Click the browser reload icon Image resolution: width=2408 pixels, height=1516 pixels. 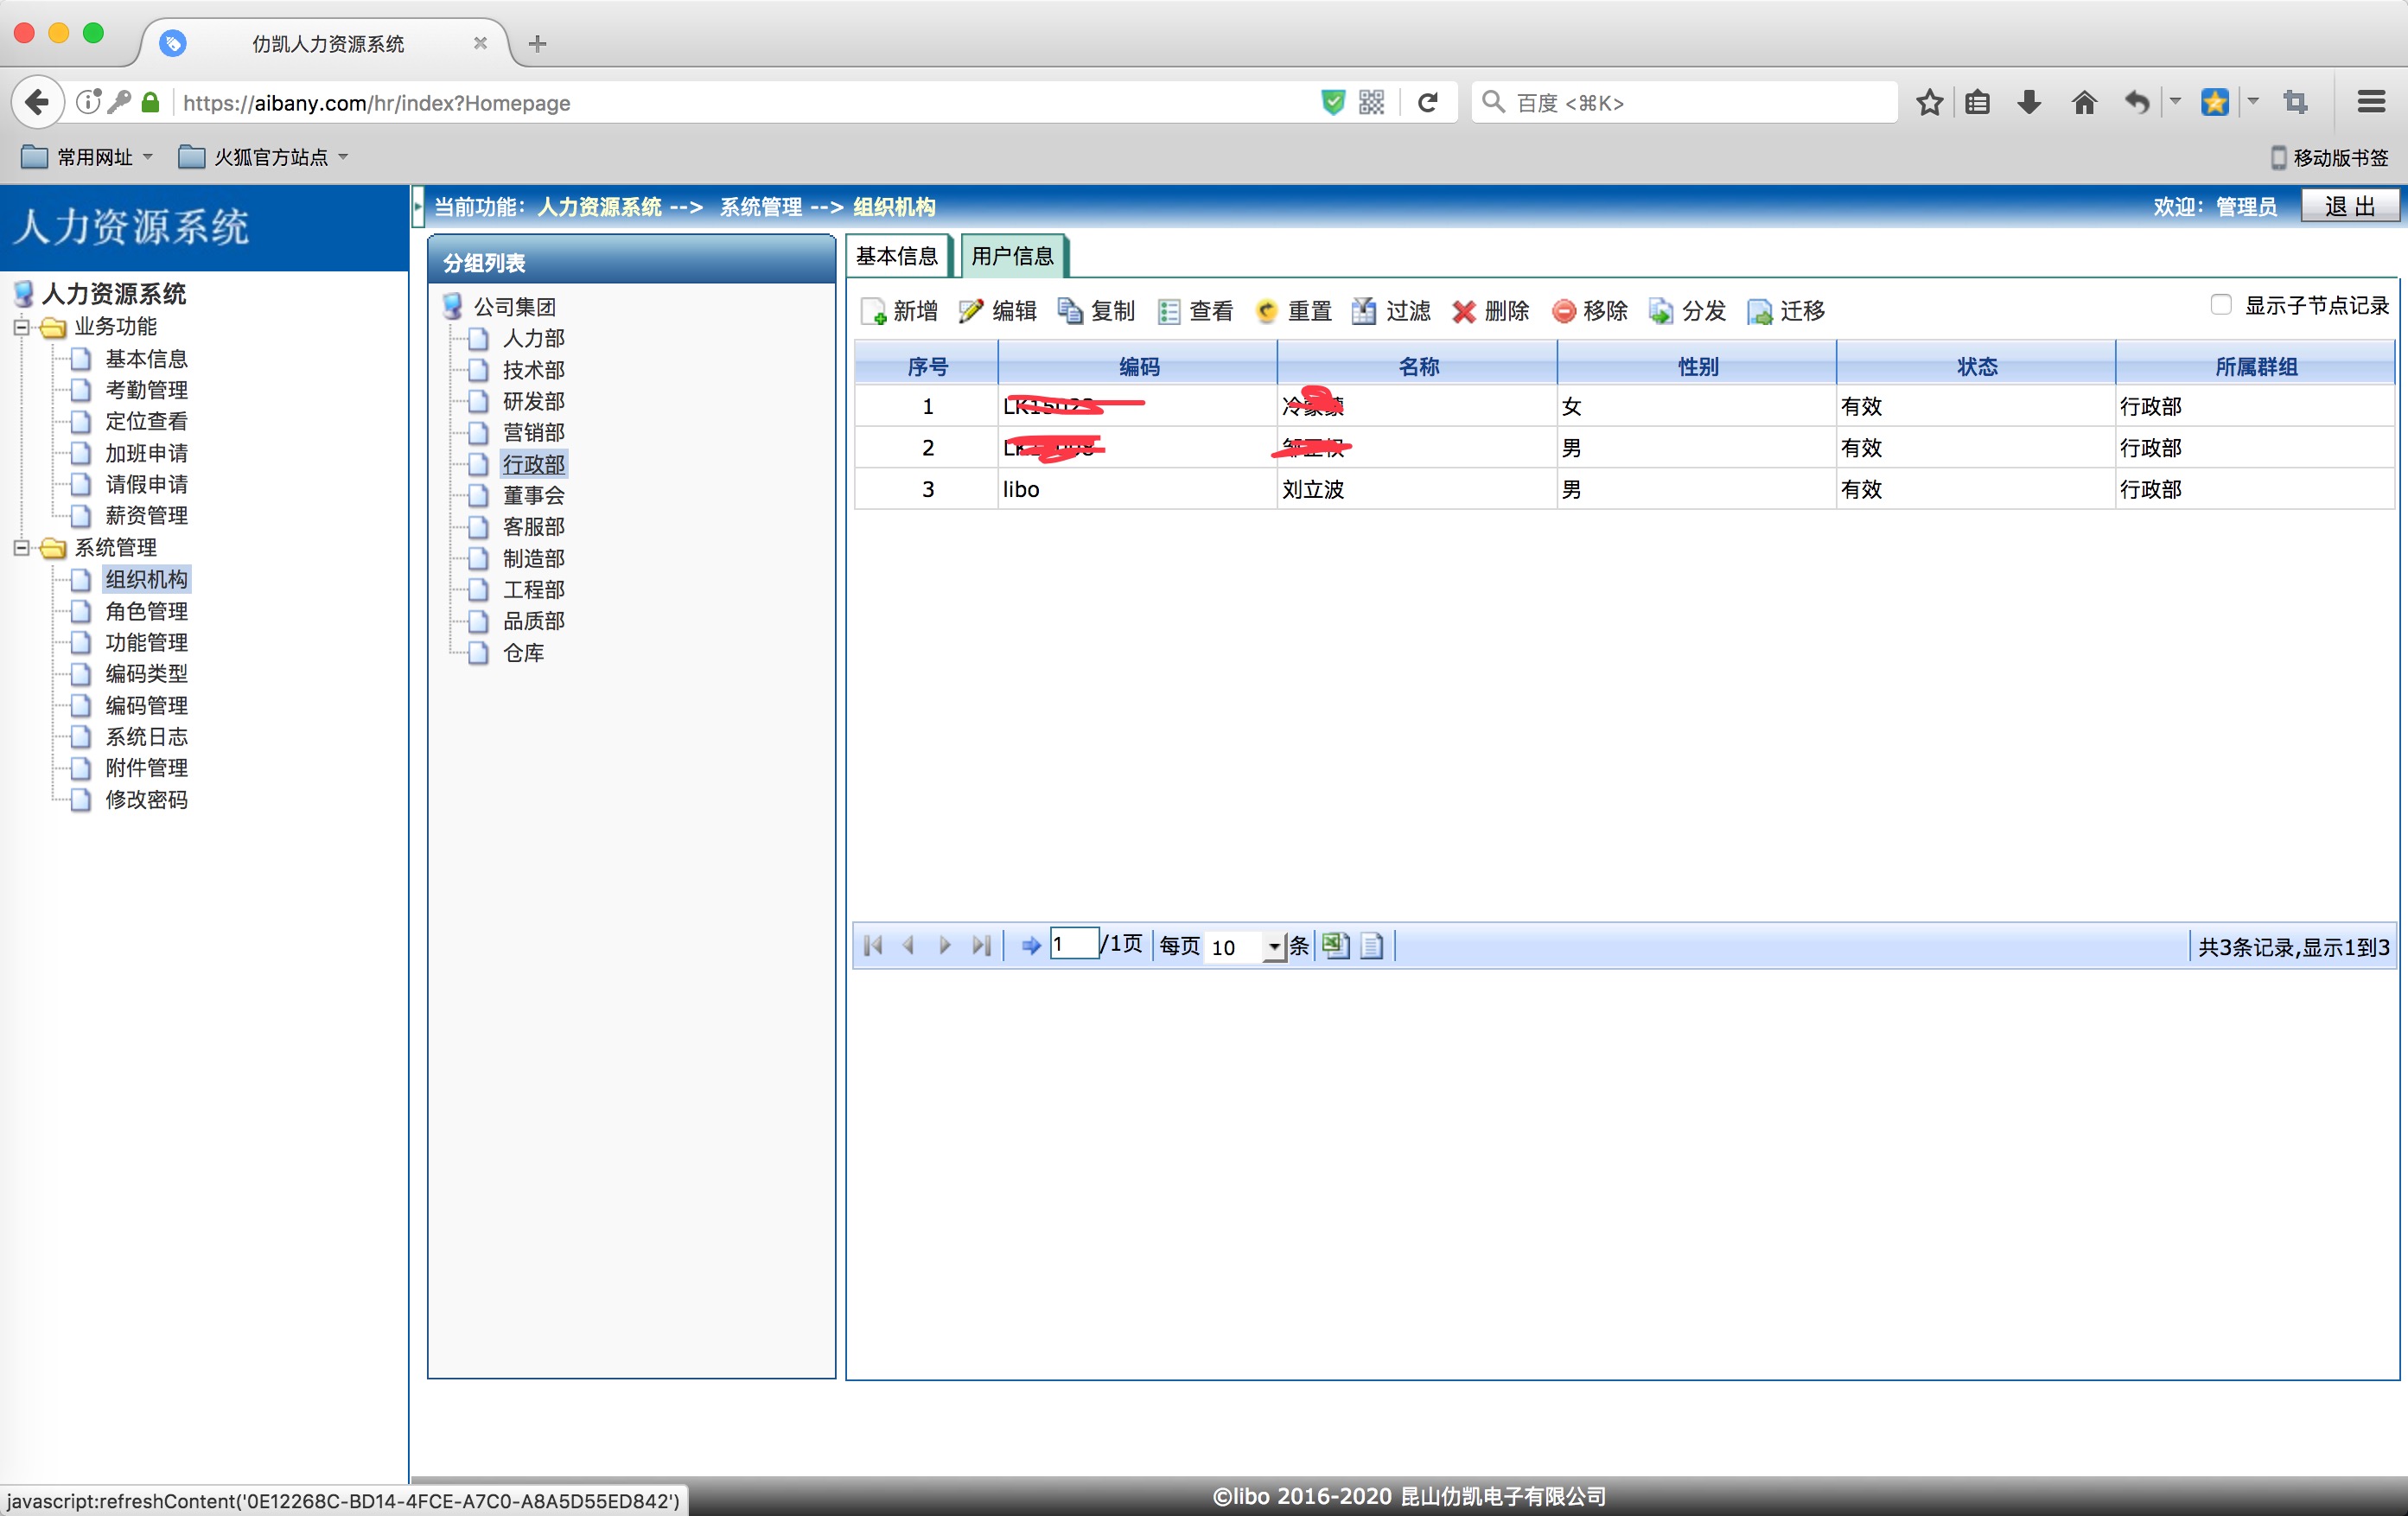1428,102
